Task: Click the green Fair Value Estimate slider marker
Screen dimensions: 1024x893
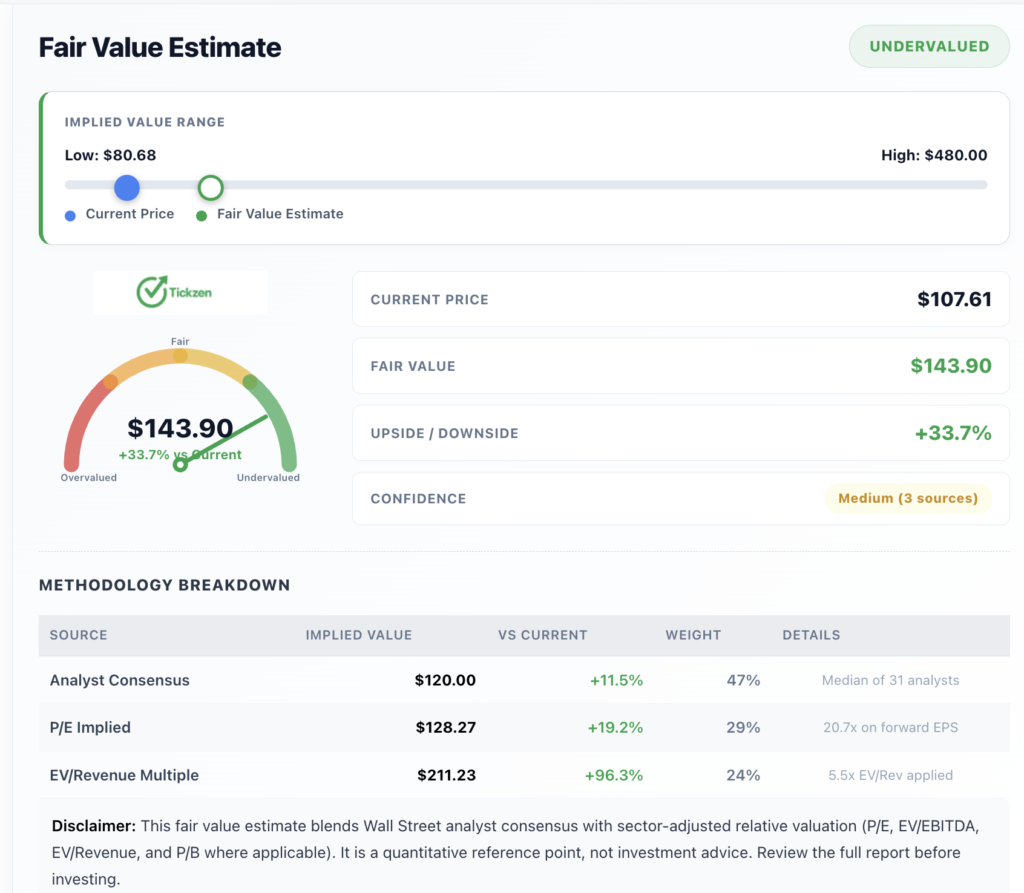Action: pyautogui.click(x=210, y=187)
